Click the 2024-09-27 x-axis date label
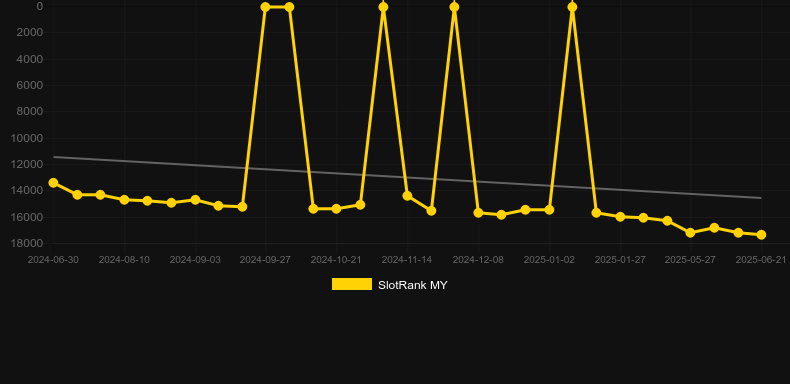790x384 pixels. pyautogui.click(x=265, y=260)
